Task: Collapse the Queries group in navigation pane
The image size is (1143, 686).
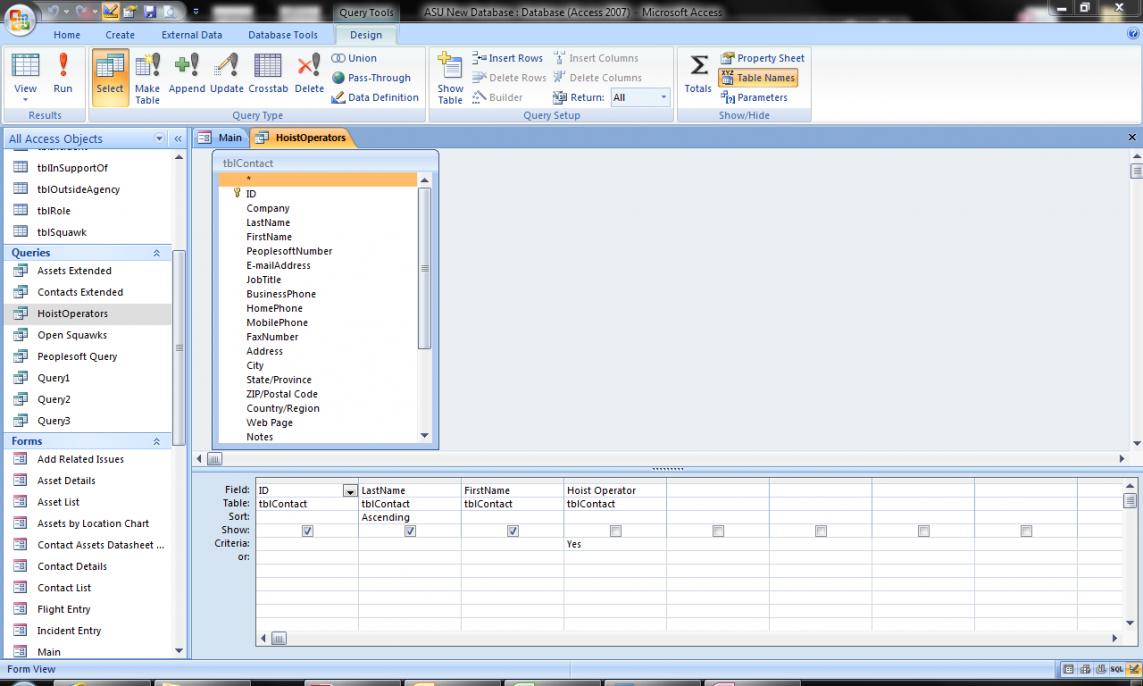Action: (x=156, y=253)
